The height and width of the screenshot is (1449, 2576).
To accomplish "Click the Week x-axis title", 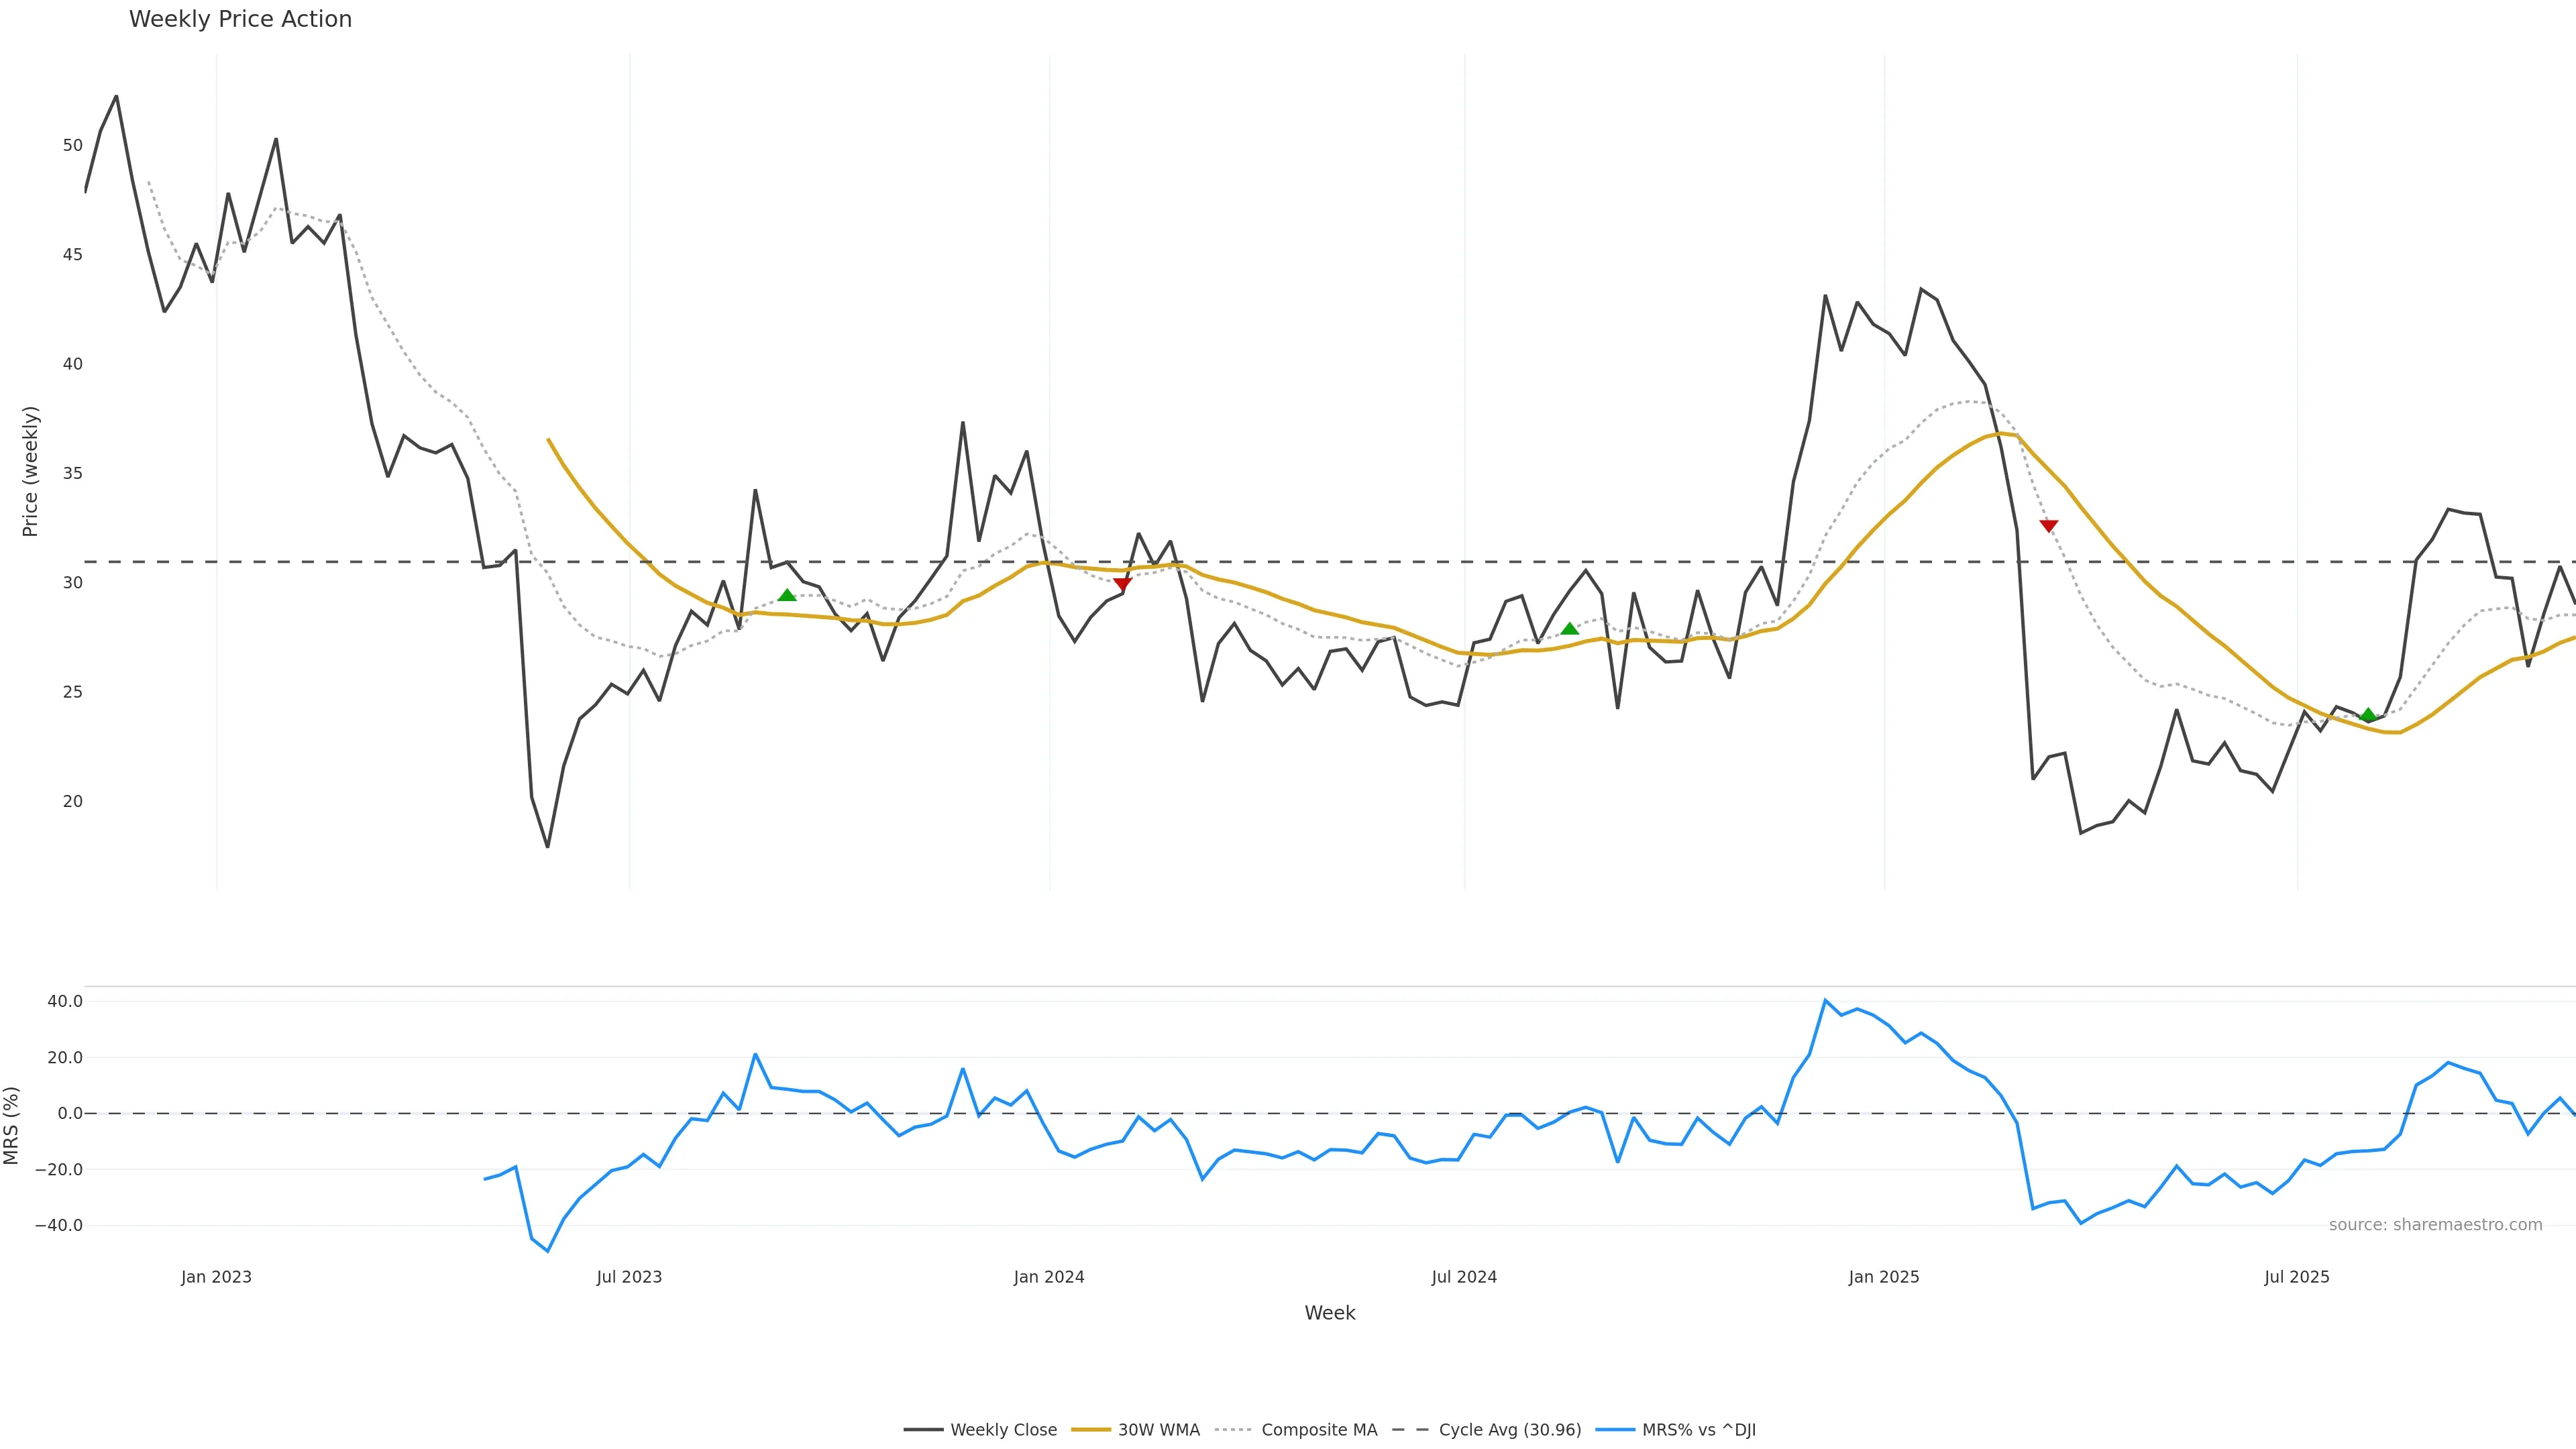I will coord(1329,1313).
